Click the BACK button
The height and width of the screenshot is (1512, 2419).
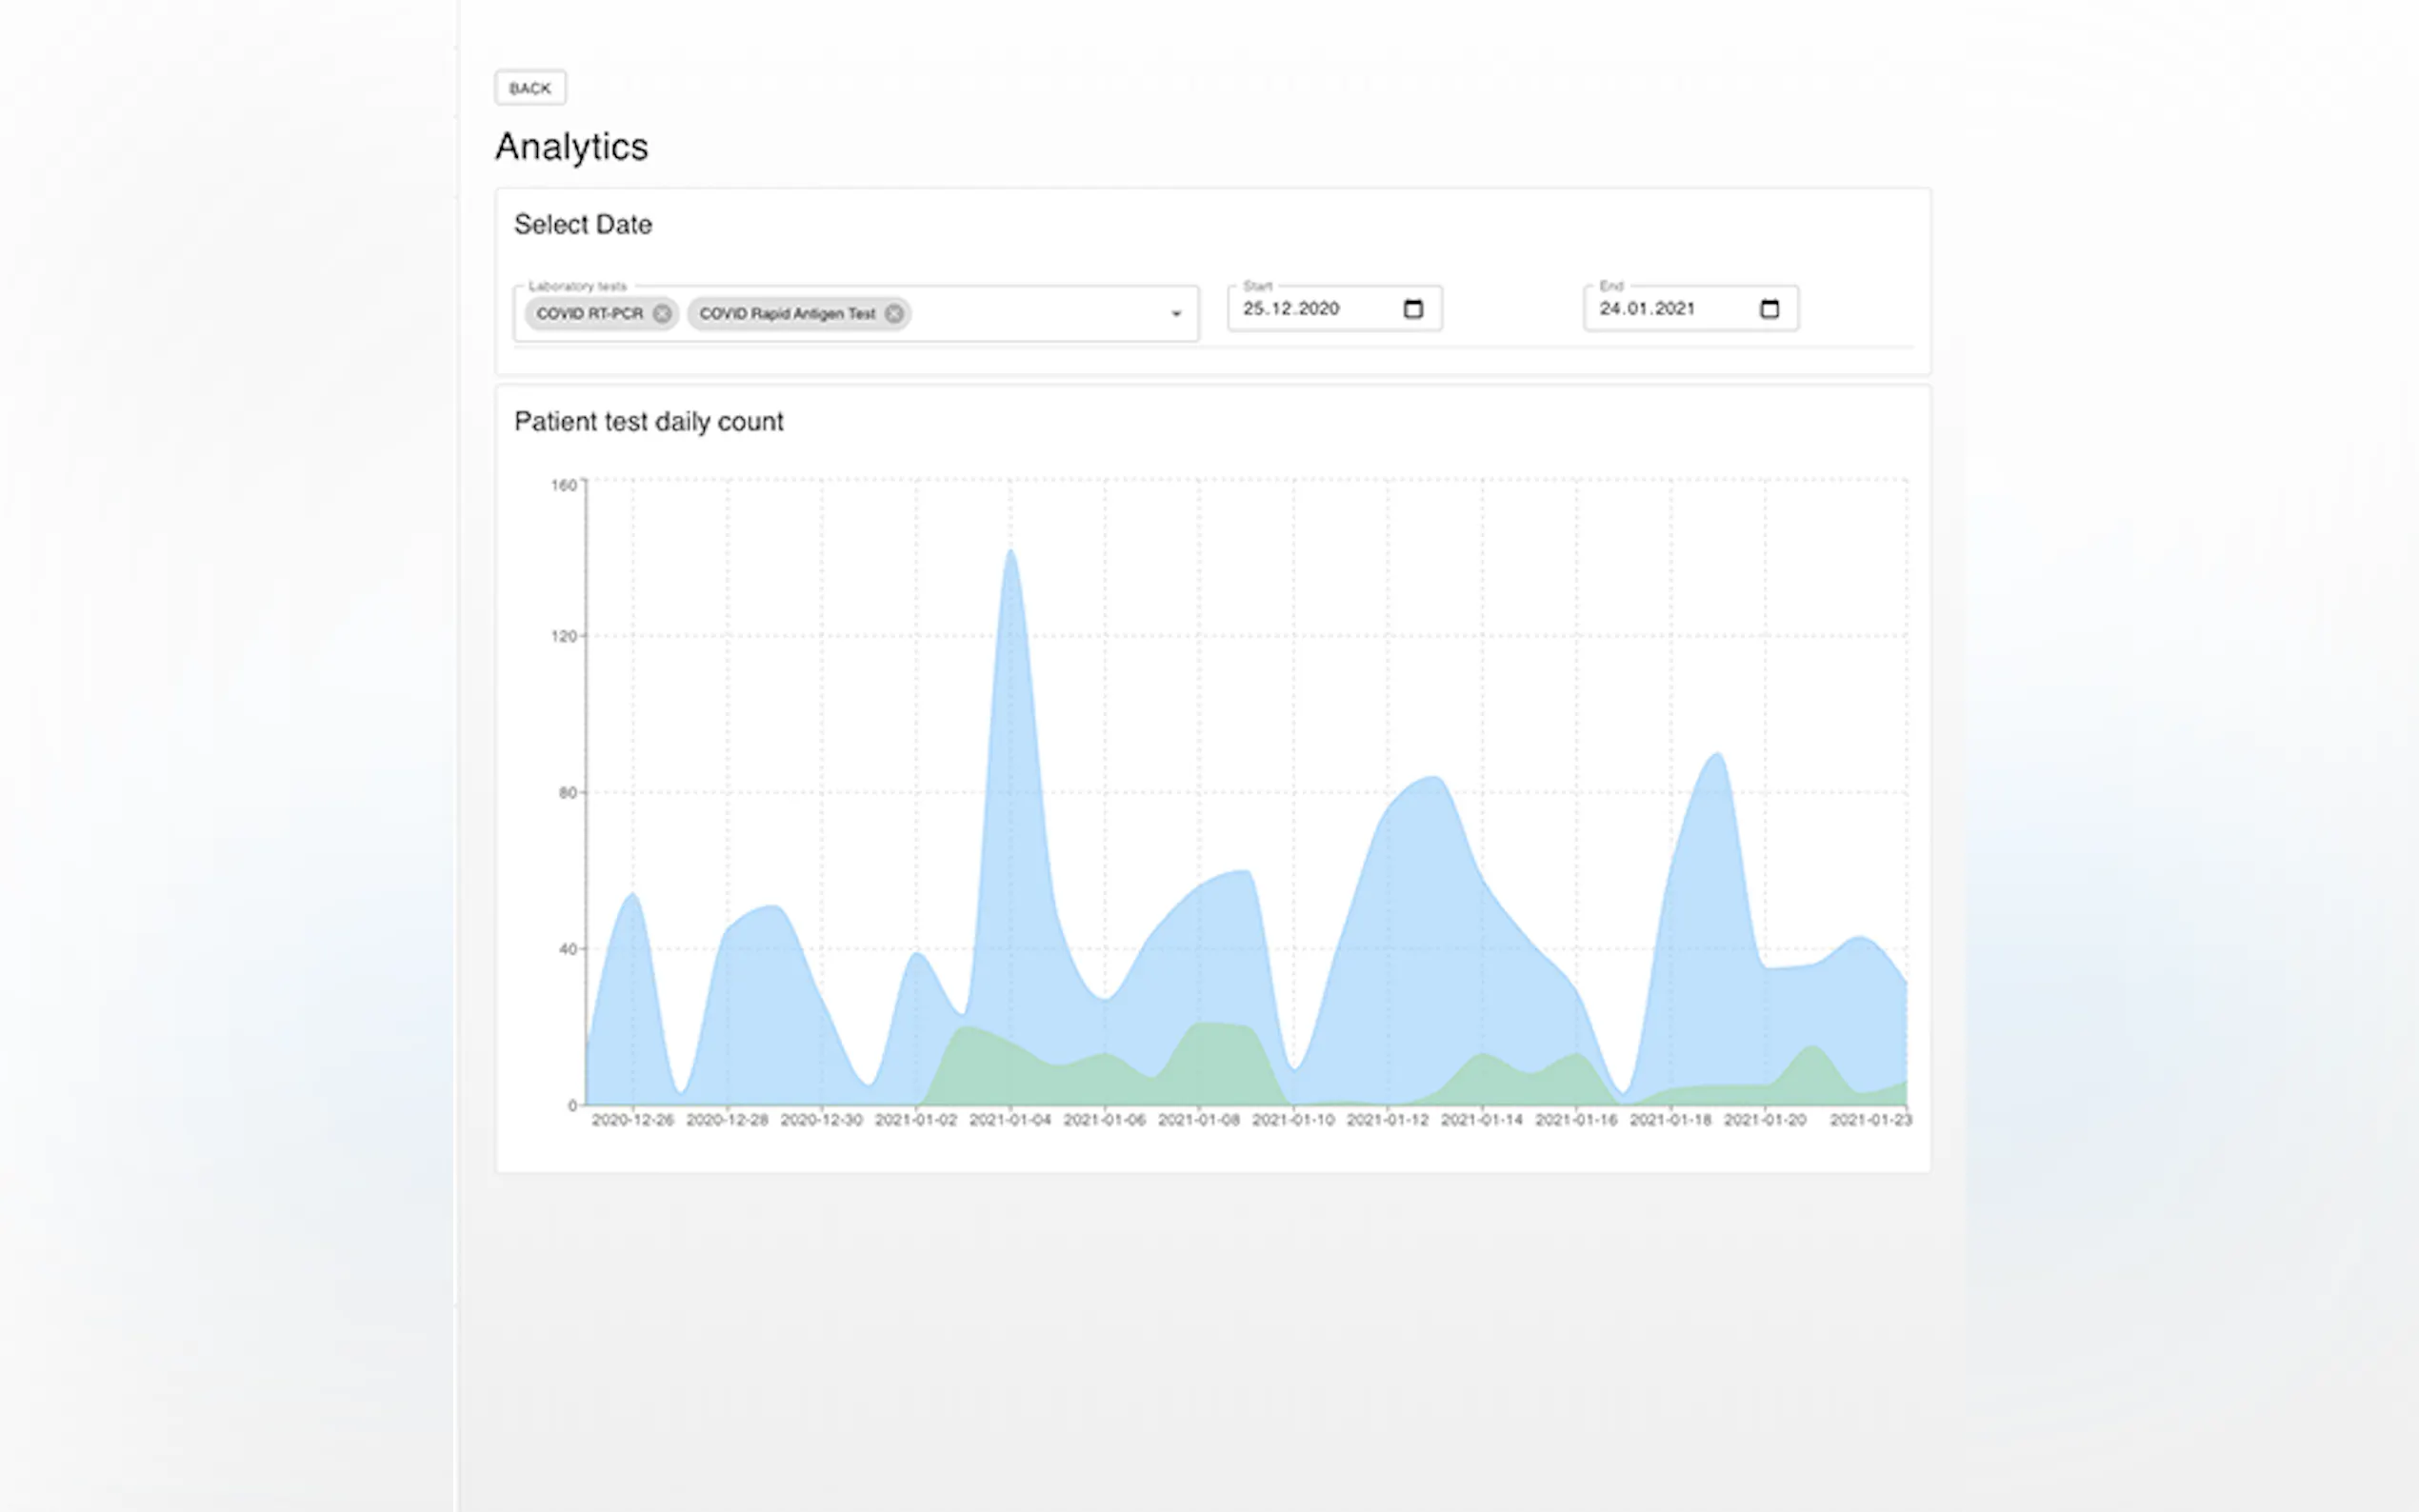[530, 88]
